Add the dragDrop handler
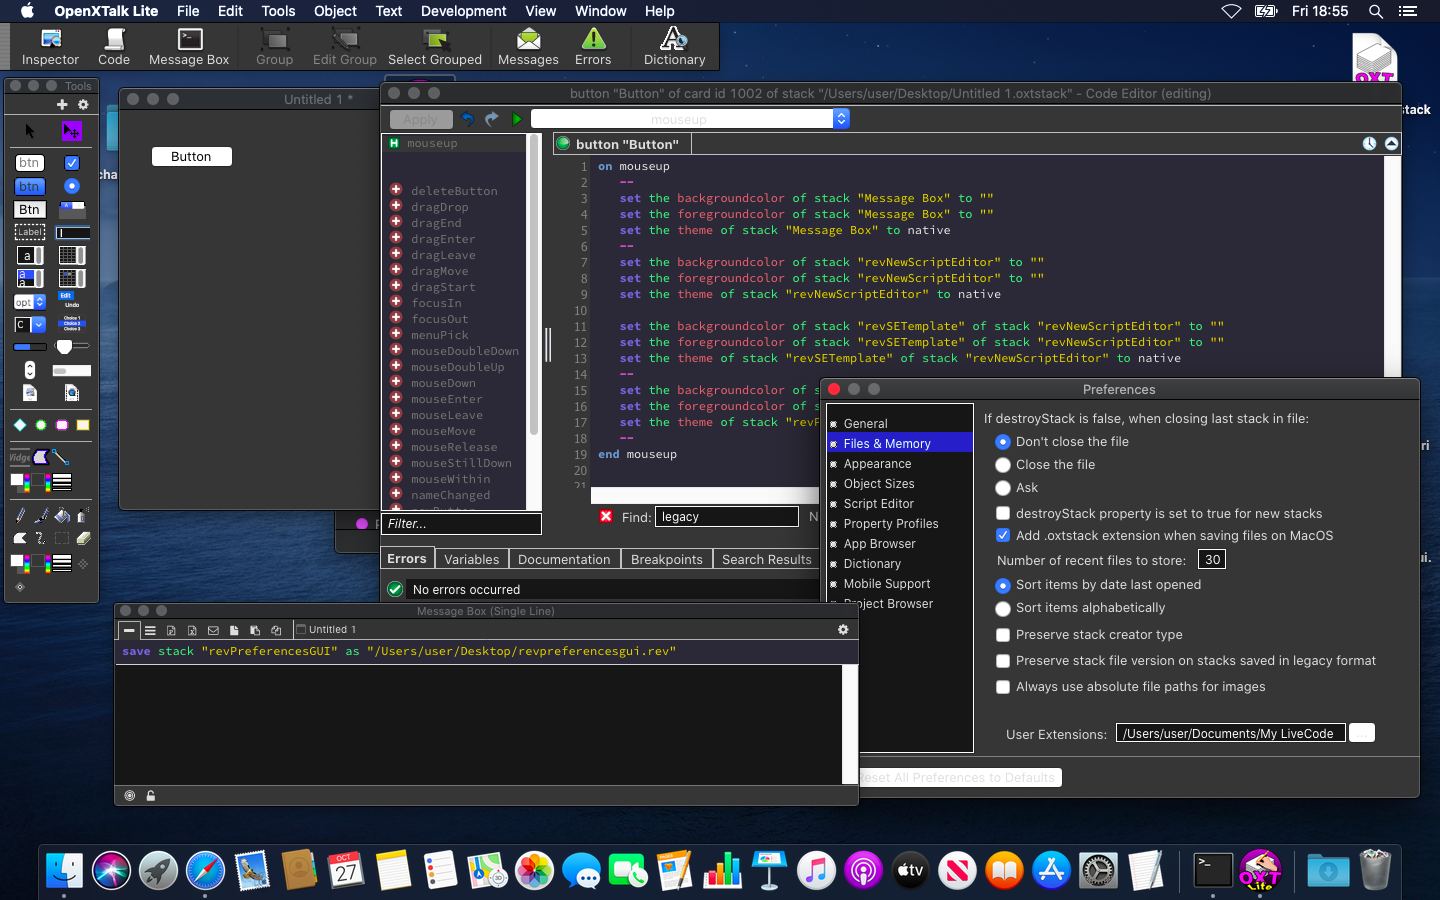This screenshot has height=900, width=1440. (396, 206)
